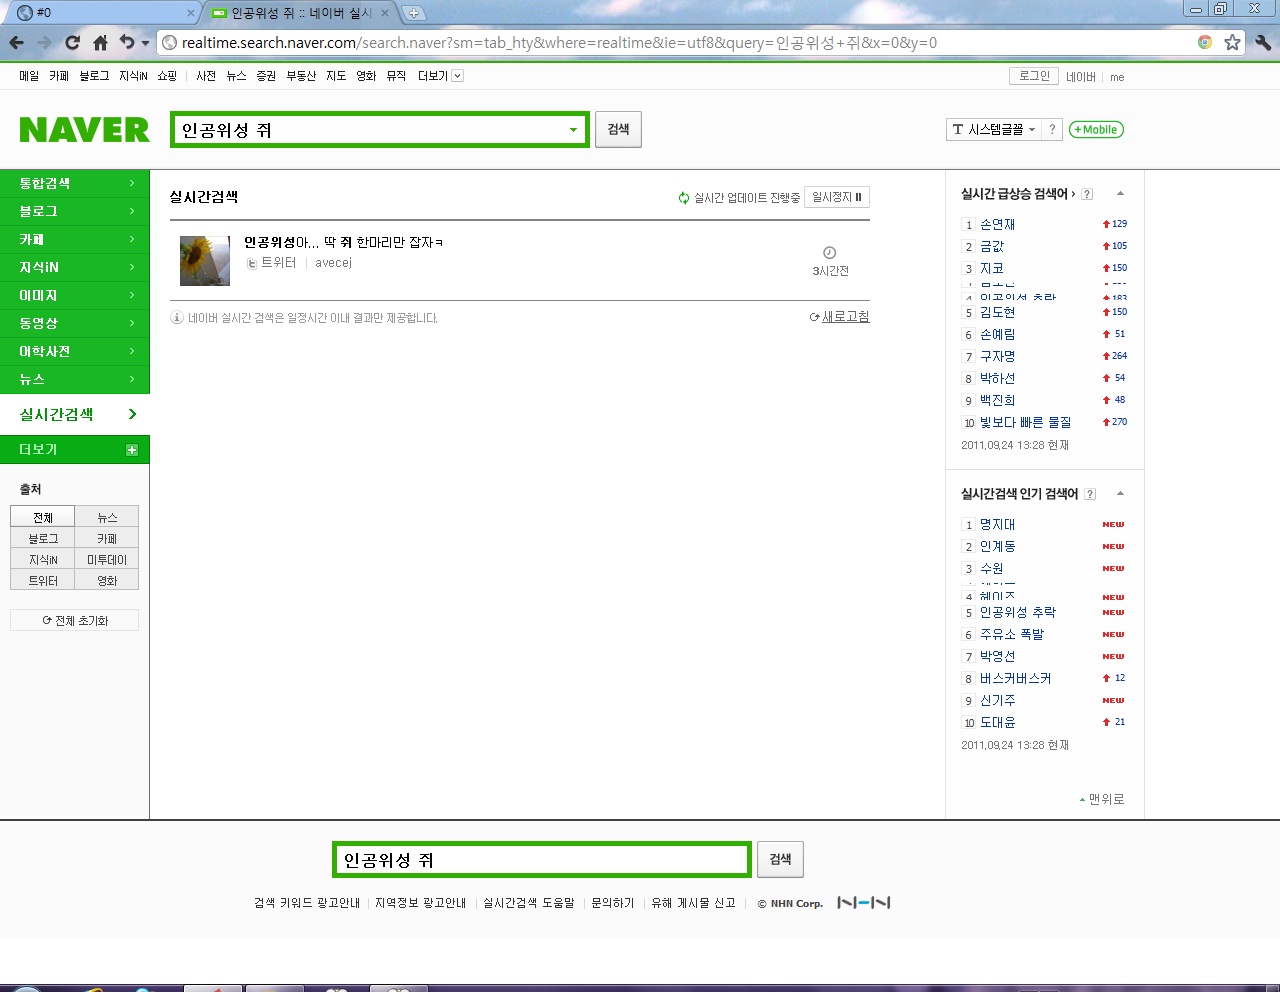Open the 시스템글꼴 font dropdown
Viewport: 1280px width, 992px height.
pyautogui.click(x=994, y=130)
